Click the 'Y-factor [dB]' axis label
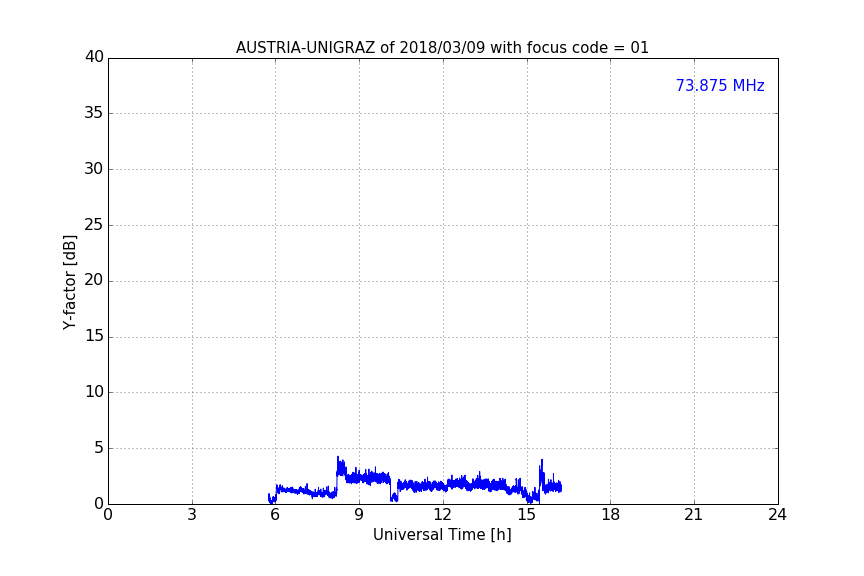The image size is (864, 576). (69, 282)
